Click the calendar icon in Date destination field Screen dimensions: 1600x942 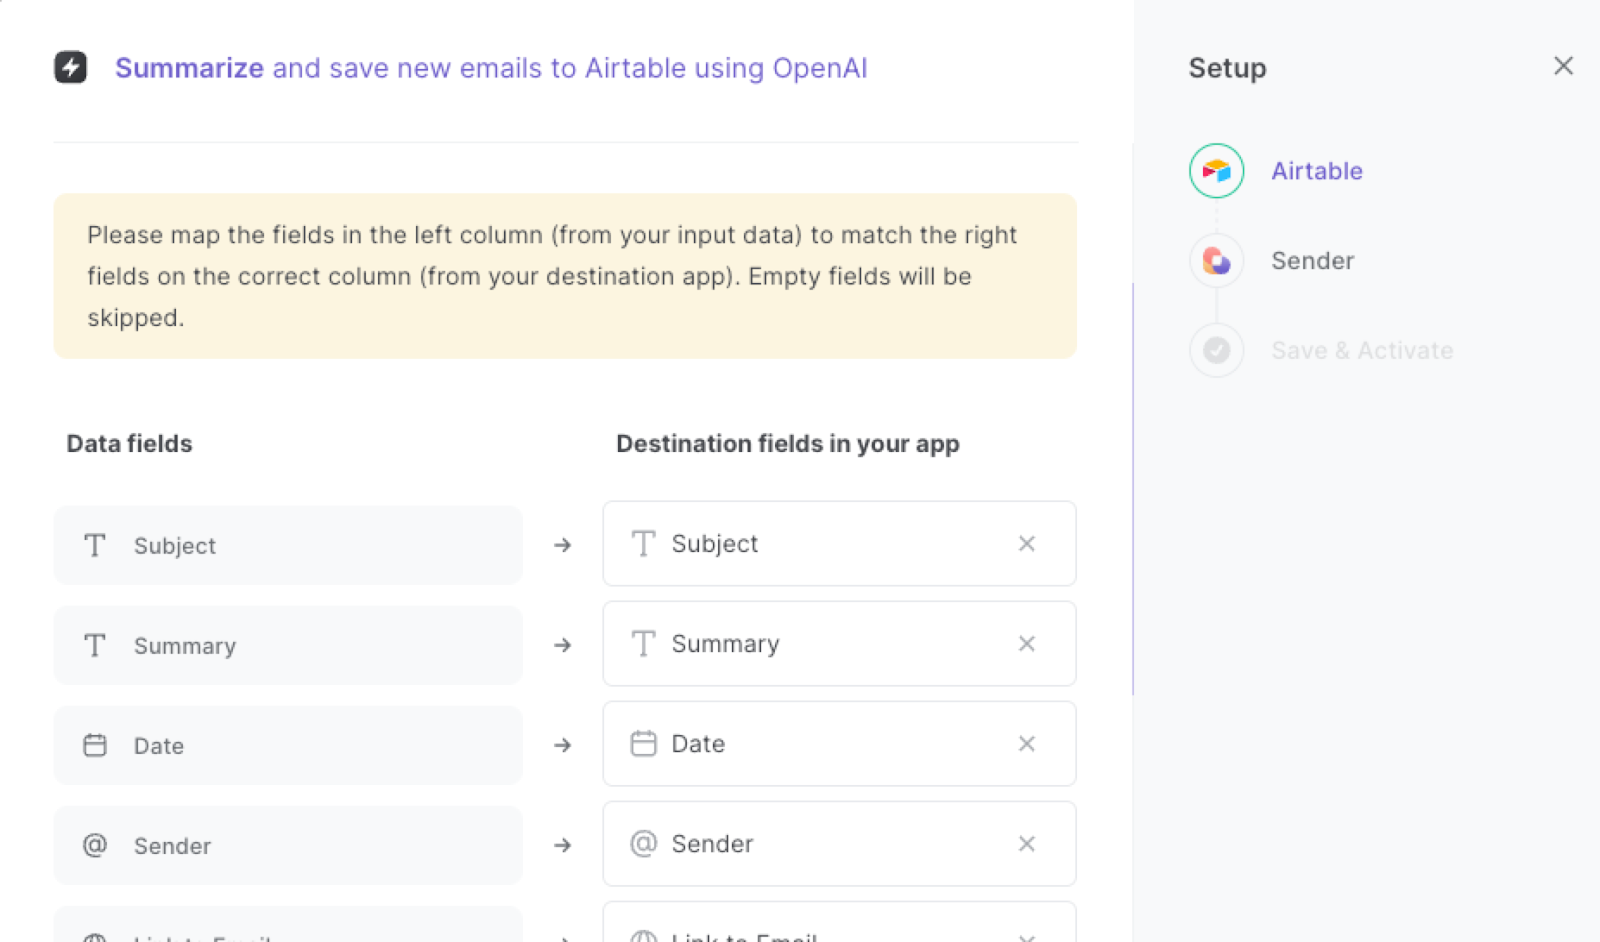coord(644,744)
